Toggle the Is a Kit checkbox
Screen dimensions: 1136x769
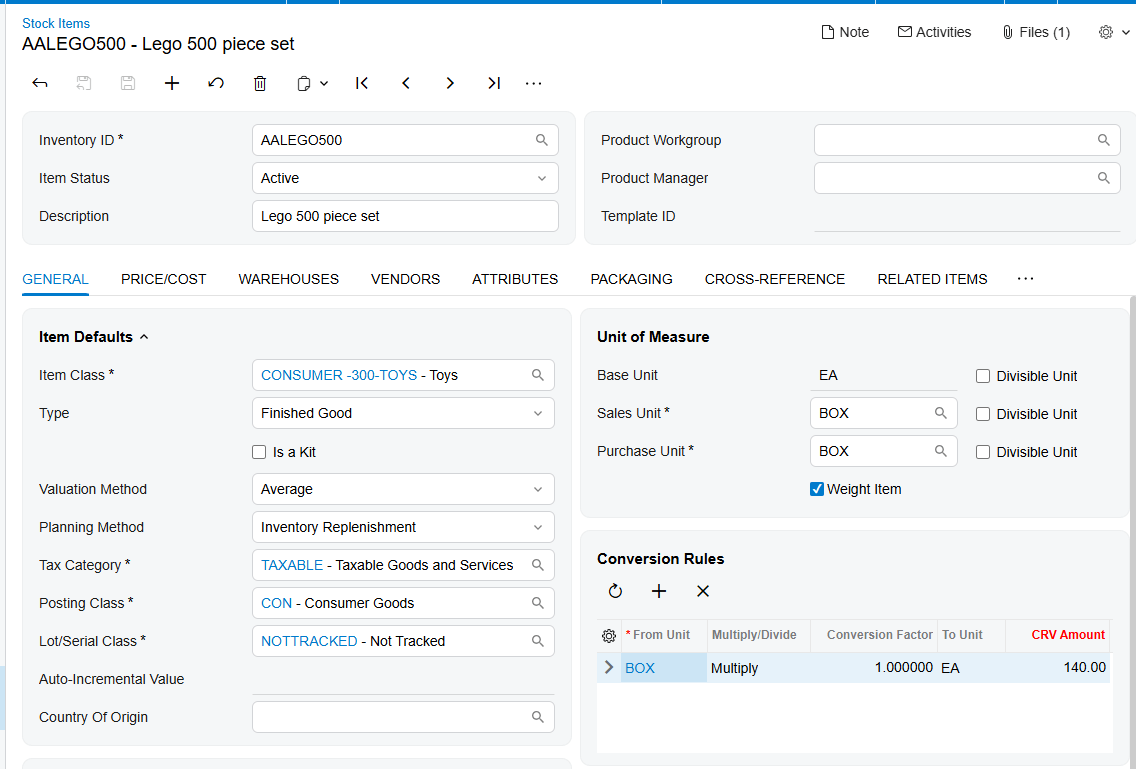[259, 452]
